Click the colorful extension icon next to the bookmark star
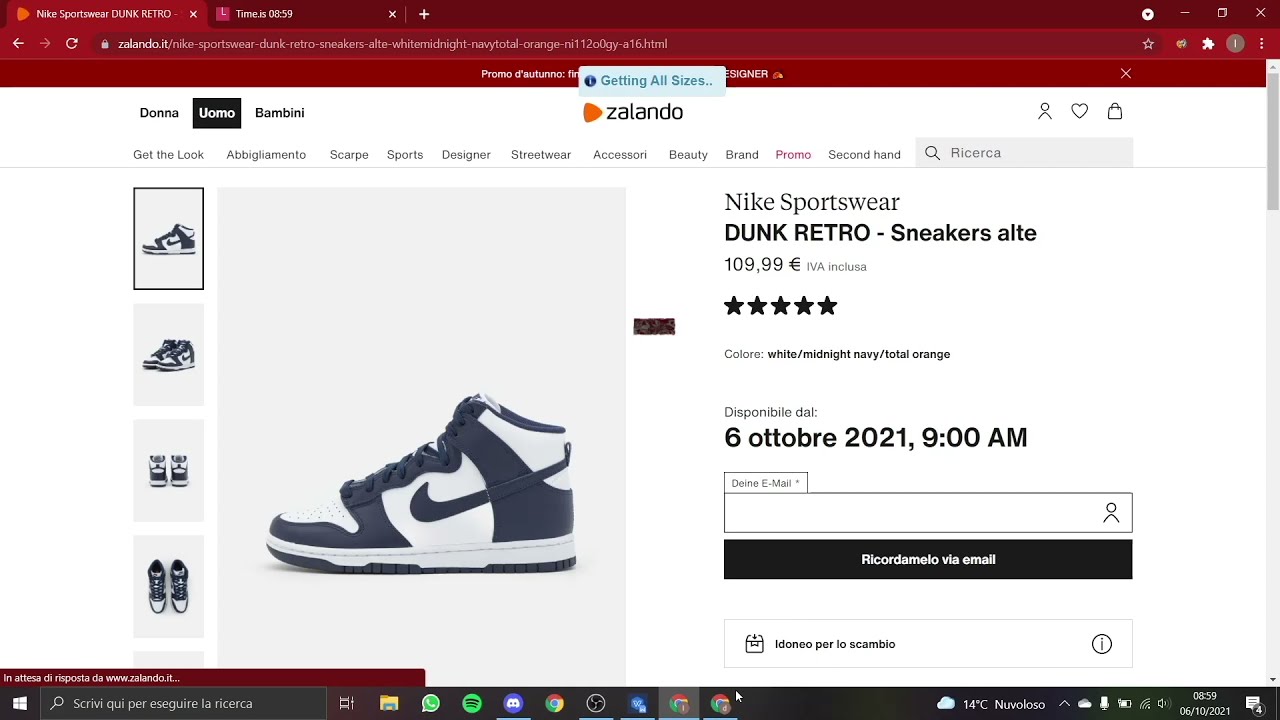 point(1181,44)
